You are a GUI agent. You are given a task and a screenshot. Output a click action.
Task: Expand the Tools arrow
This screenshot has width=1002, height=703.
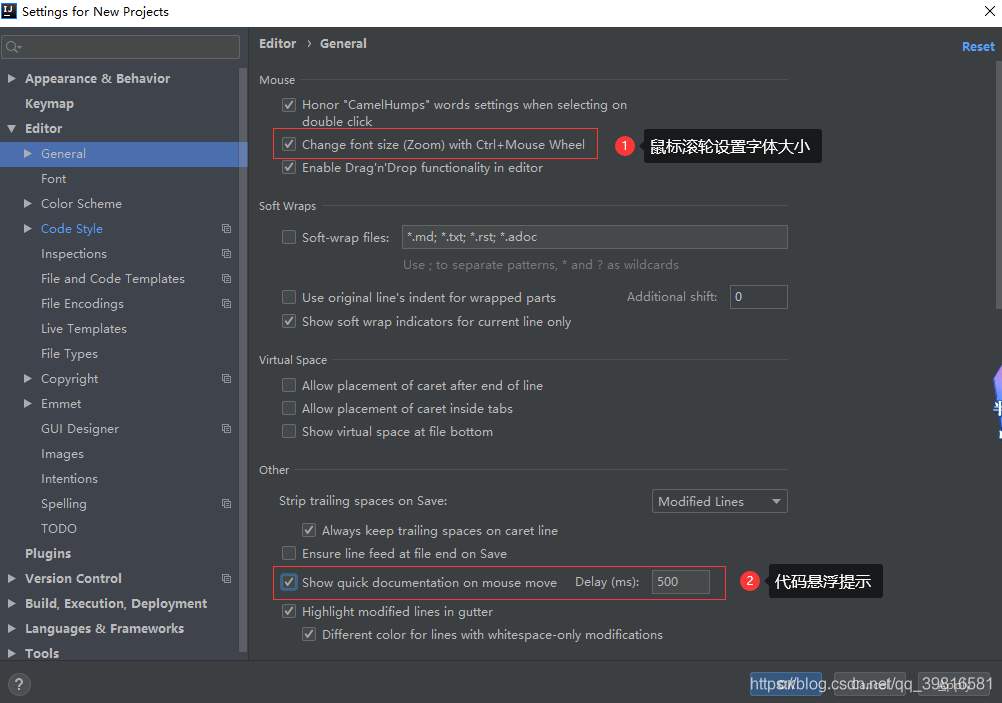tap(12, 653)
